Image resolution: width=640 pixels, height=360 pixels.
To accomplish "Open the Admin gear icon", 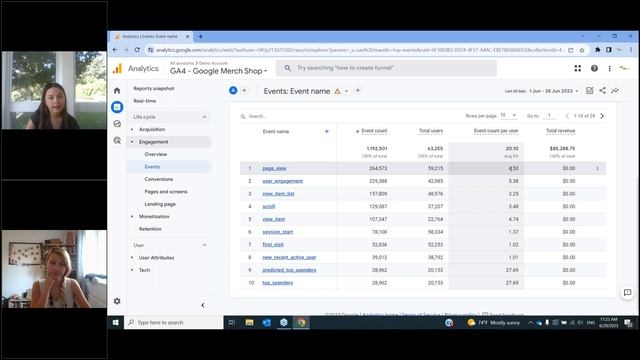I will 117,301.
